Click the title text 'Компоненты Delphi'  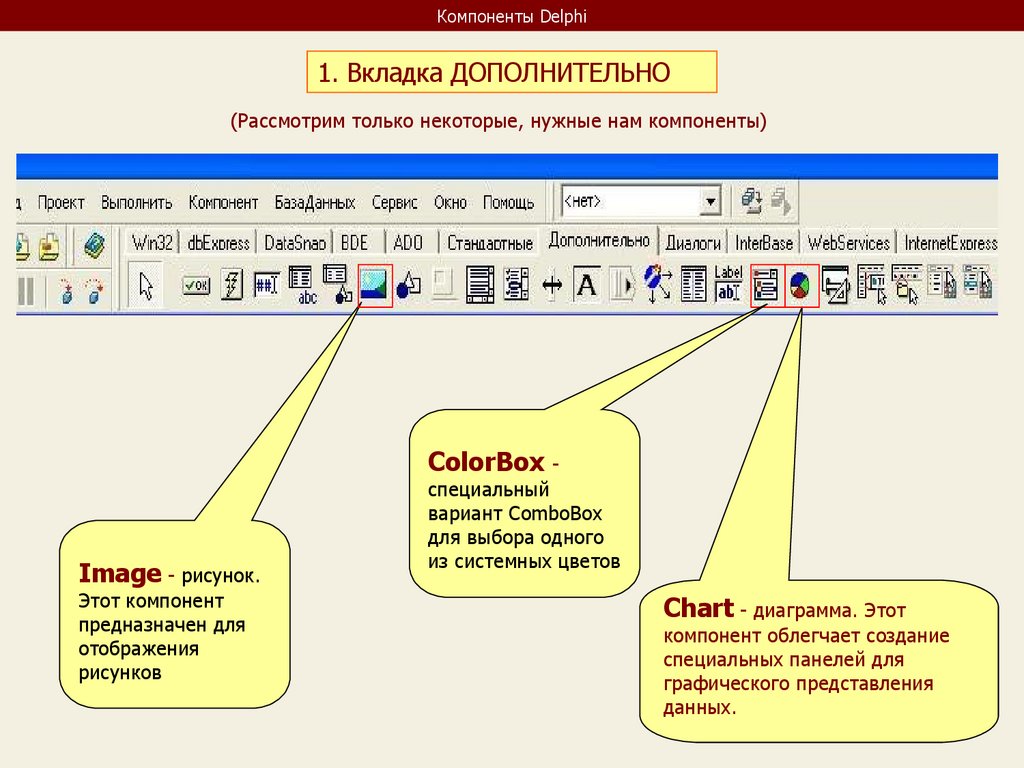tap(511, 16)
